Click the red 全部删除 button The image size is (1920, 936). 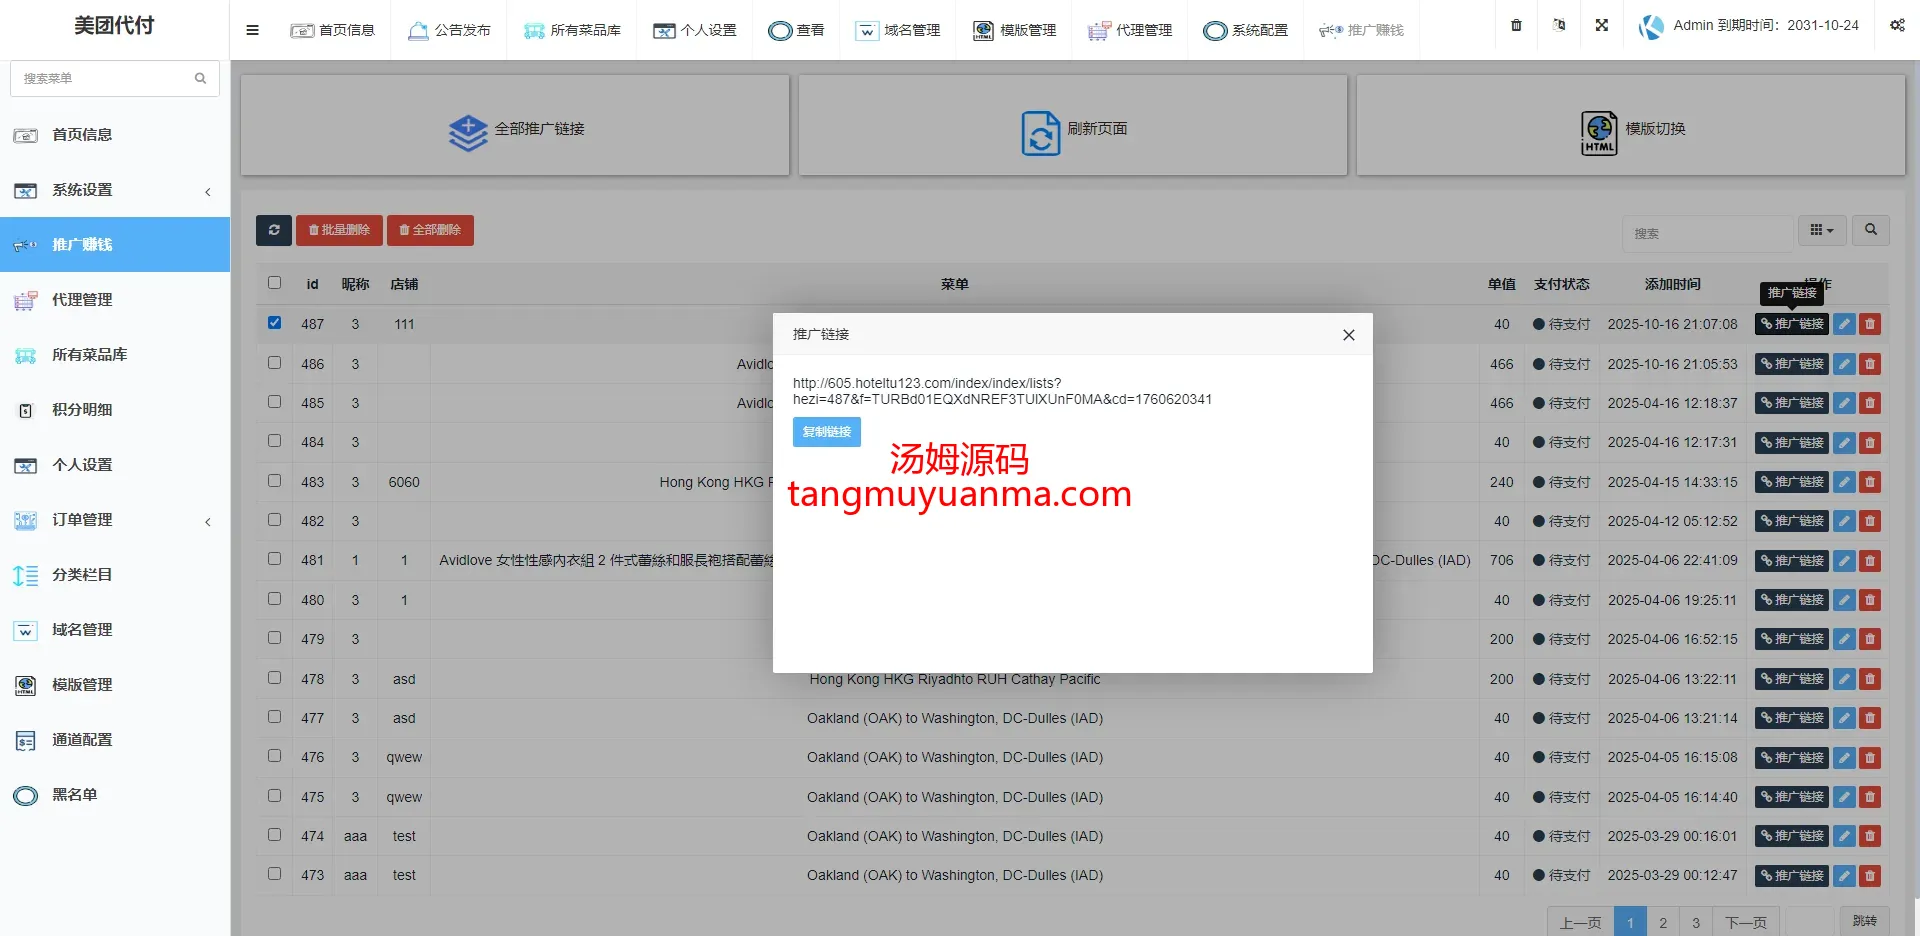430,230
